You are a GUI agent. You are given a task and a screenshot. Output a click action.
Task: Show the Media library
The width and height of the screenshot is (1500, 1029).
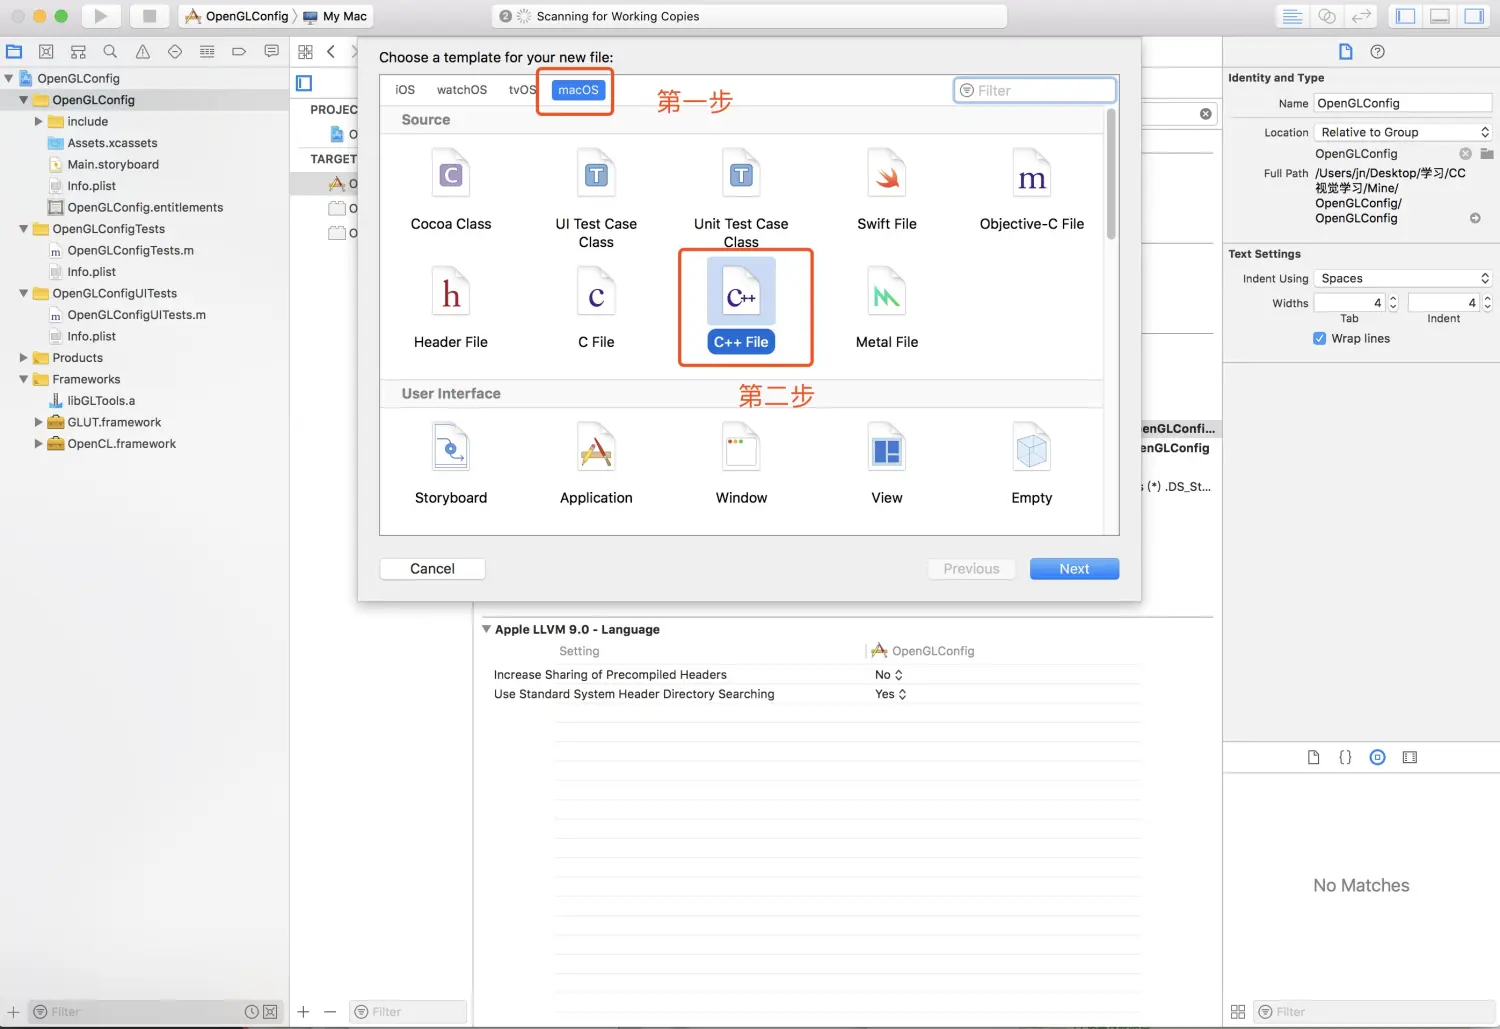(1410, 757)
